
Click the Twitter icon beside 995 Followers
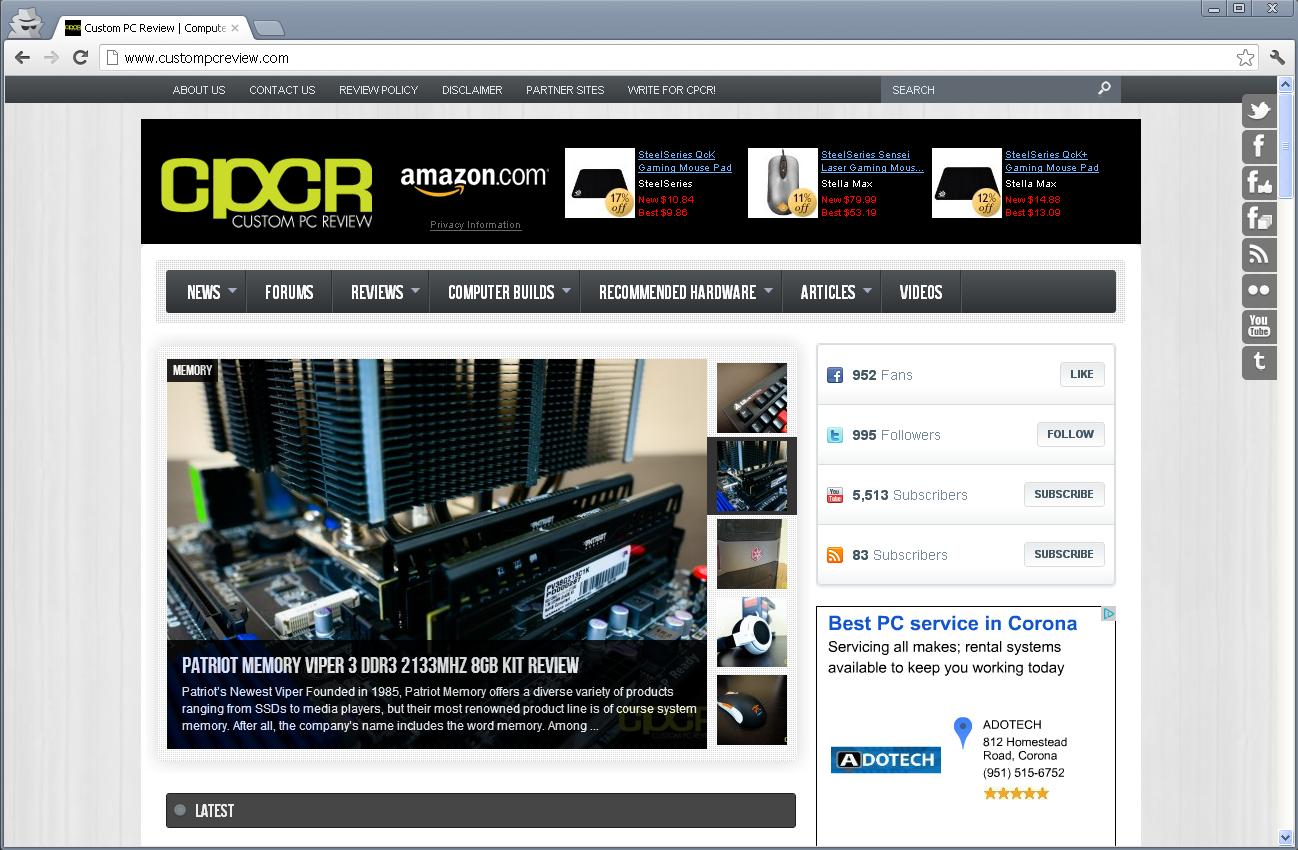click(x=835, y=435)
